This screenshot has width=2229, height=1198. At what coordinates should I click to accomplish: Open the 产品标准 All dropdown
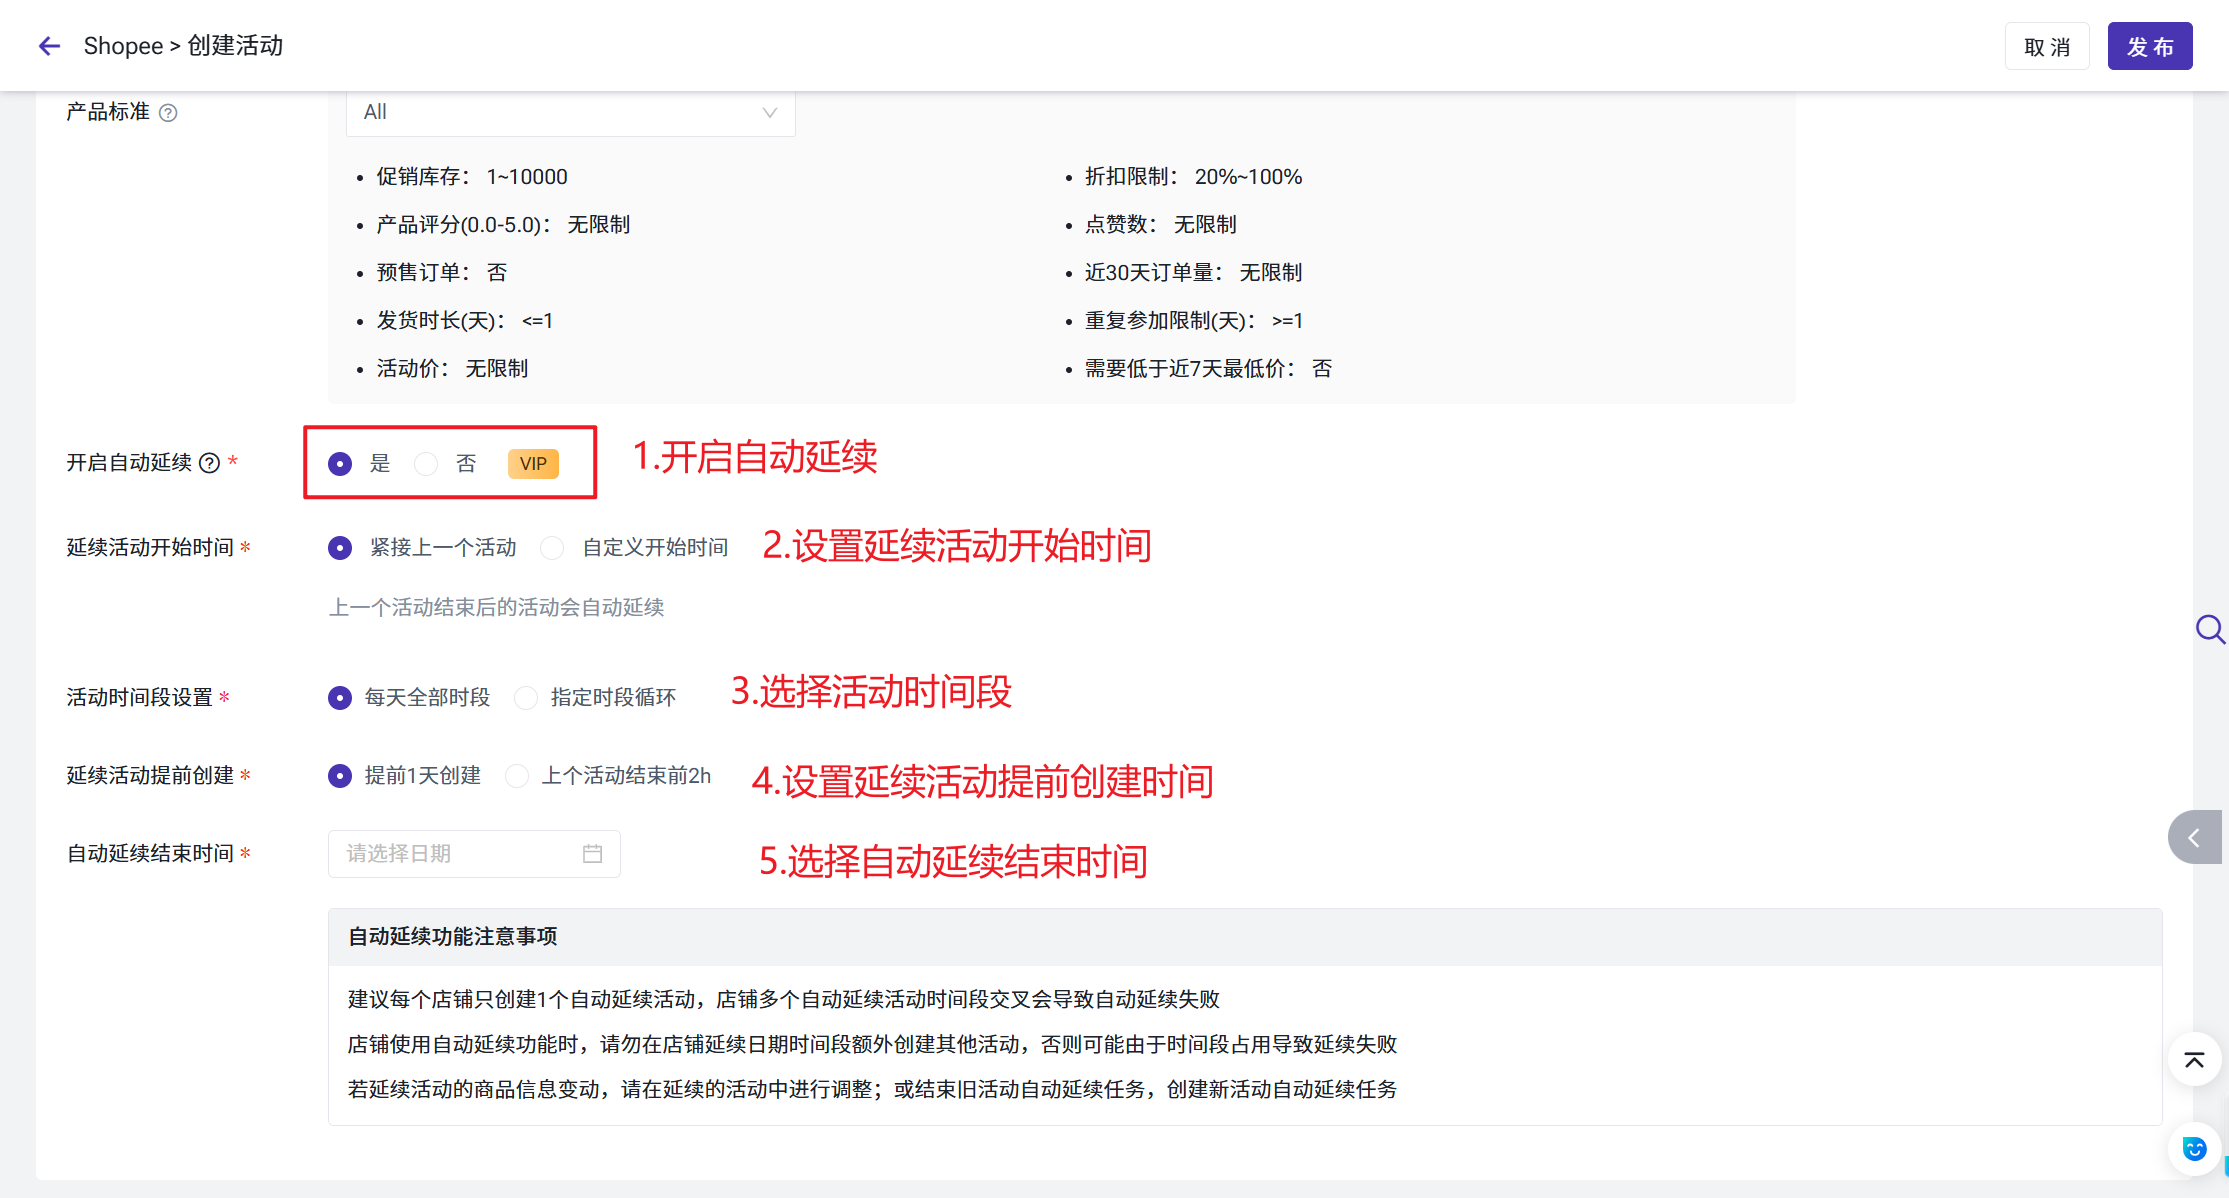pyautogui.click(x=571, y=113)
